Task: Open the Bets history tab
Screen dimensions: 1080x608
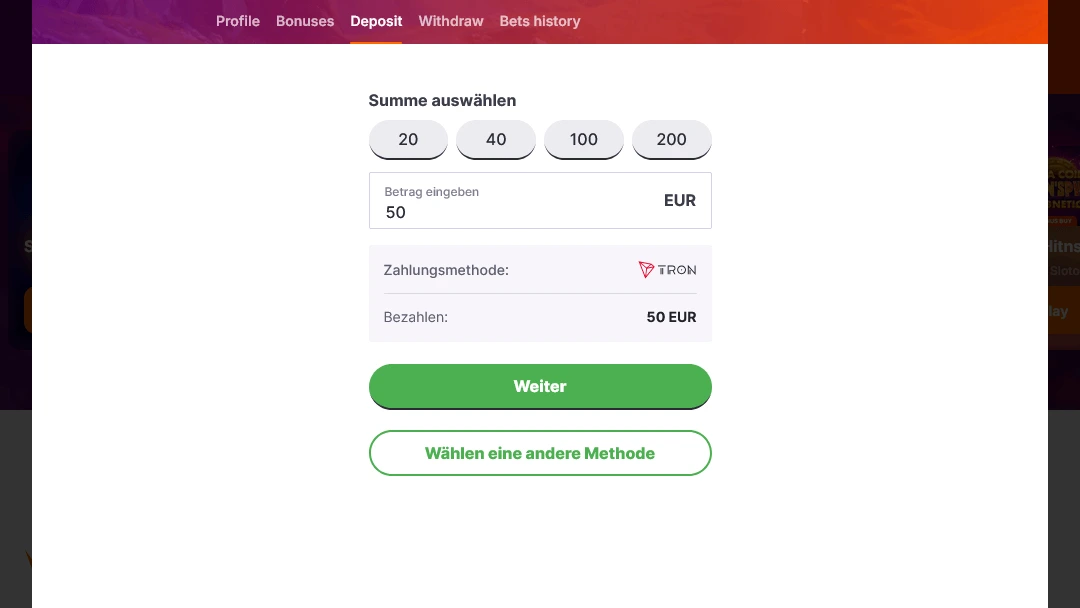Action: coord(540,21)
